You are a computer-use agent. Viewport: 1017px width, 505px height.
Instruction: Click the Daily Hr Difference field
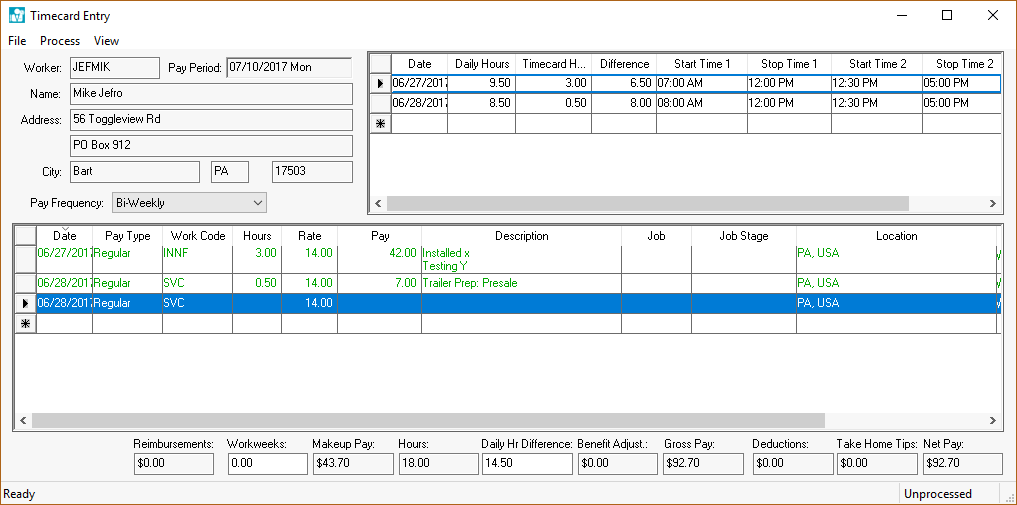(x=526, y=464)
